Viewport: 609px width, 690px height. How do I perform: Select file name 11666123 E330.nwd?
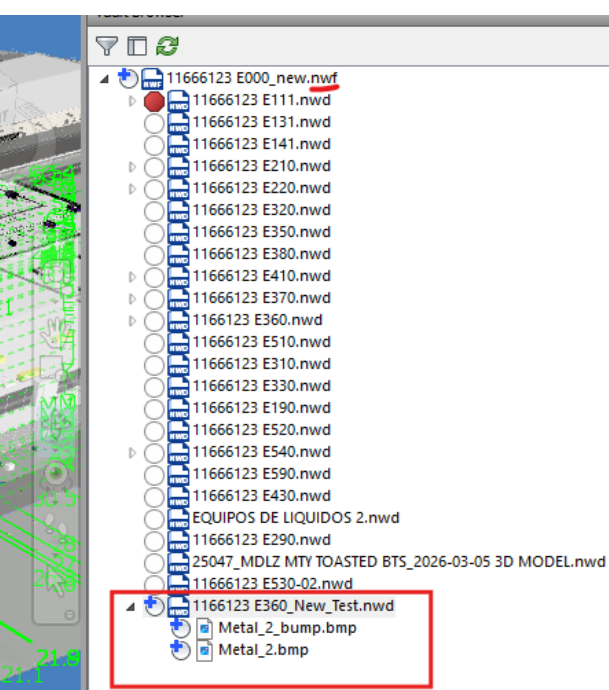[x=262, y=386]
